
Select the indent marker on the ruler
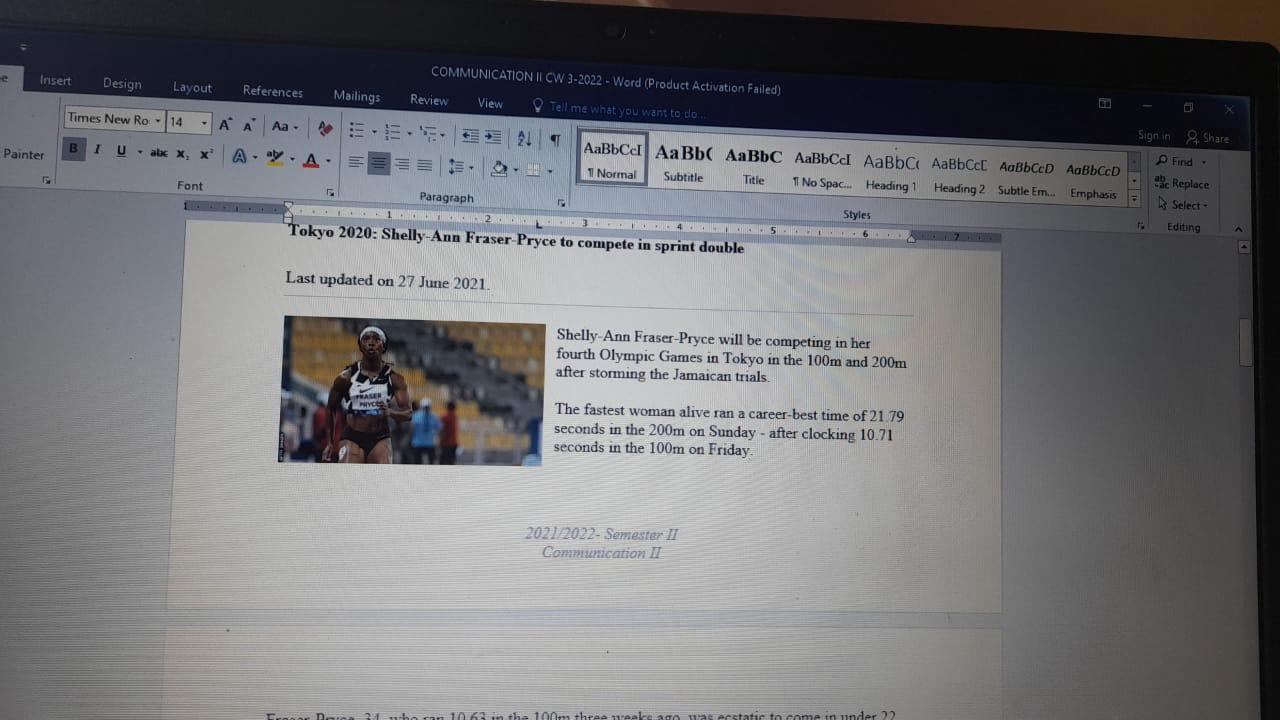point(288,211)
